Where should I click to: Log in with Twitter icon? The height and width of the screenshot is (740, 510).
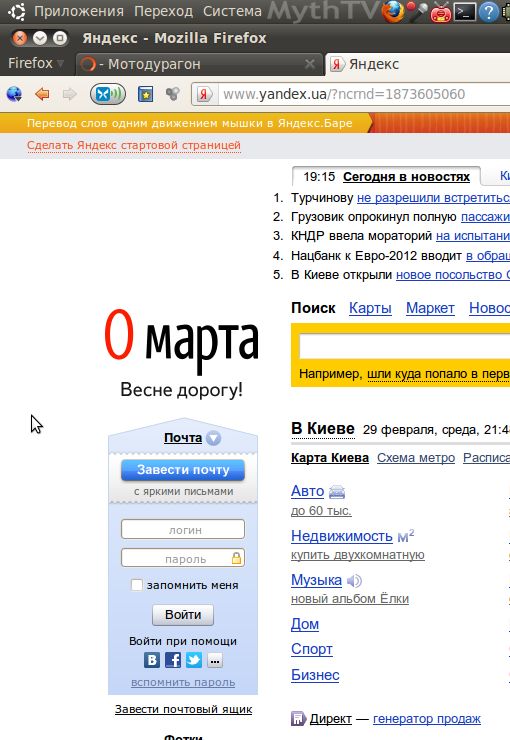193,660
